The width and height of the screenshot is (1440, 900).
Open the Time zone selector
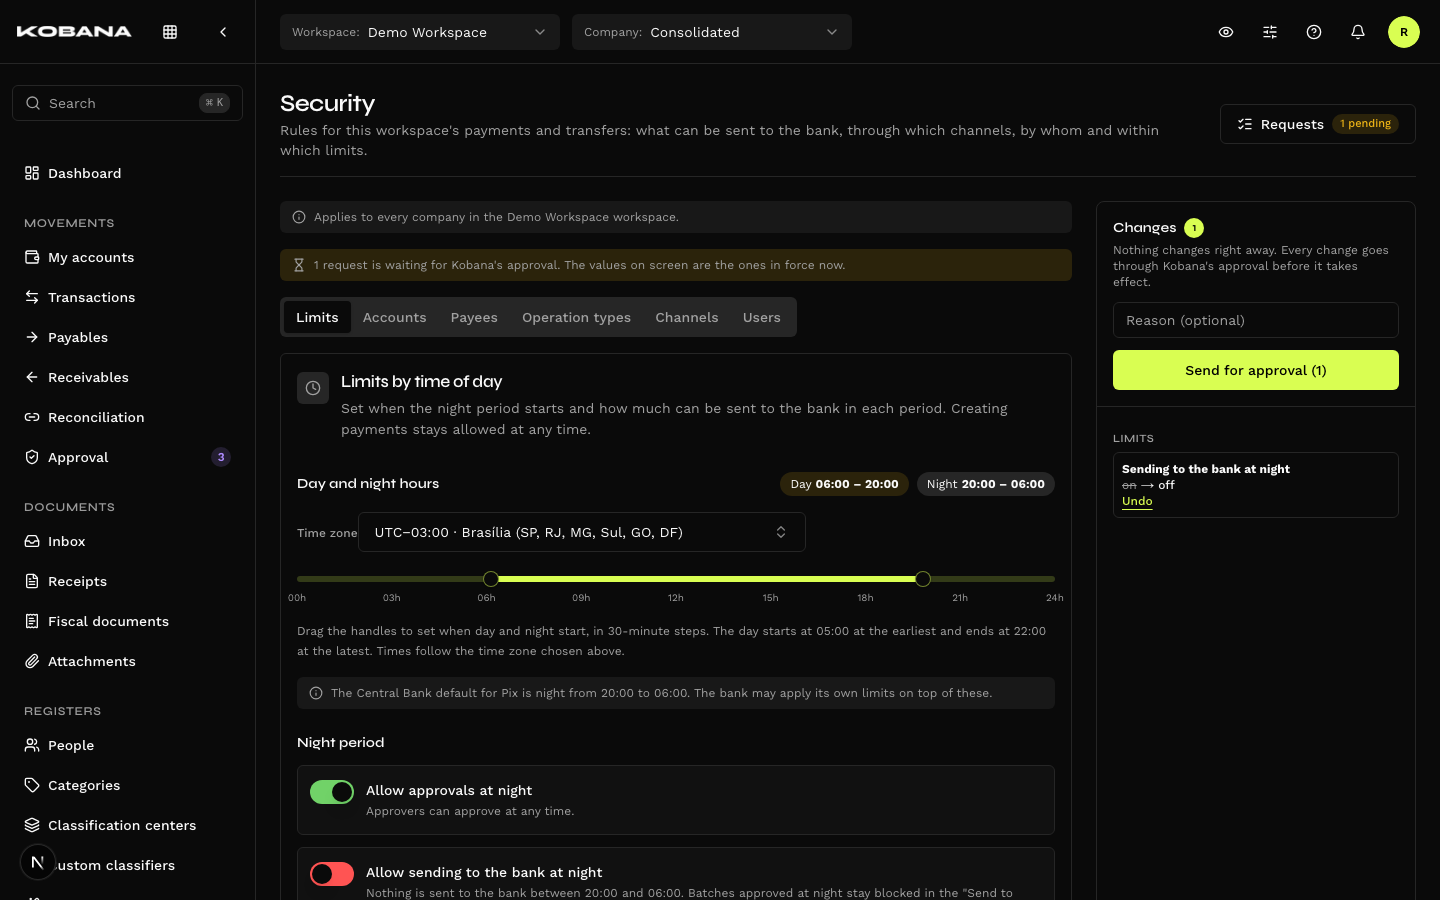(x=582, y=532)
